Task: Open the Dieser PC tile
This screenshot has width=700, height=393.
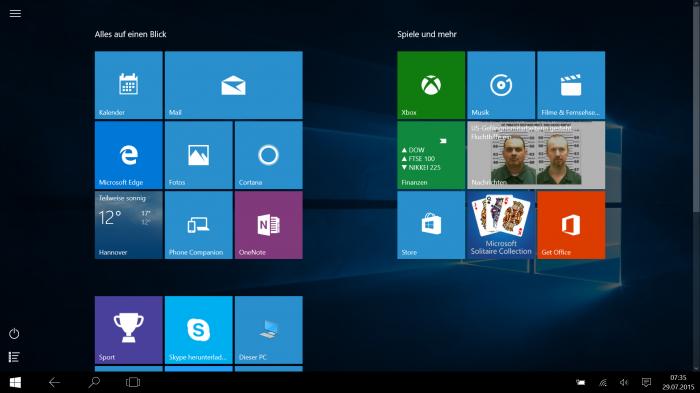Action: (268, 330)
